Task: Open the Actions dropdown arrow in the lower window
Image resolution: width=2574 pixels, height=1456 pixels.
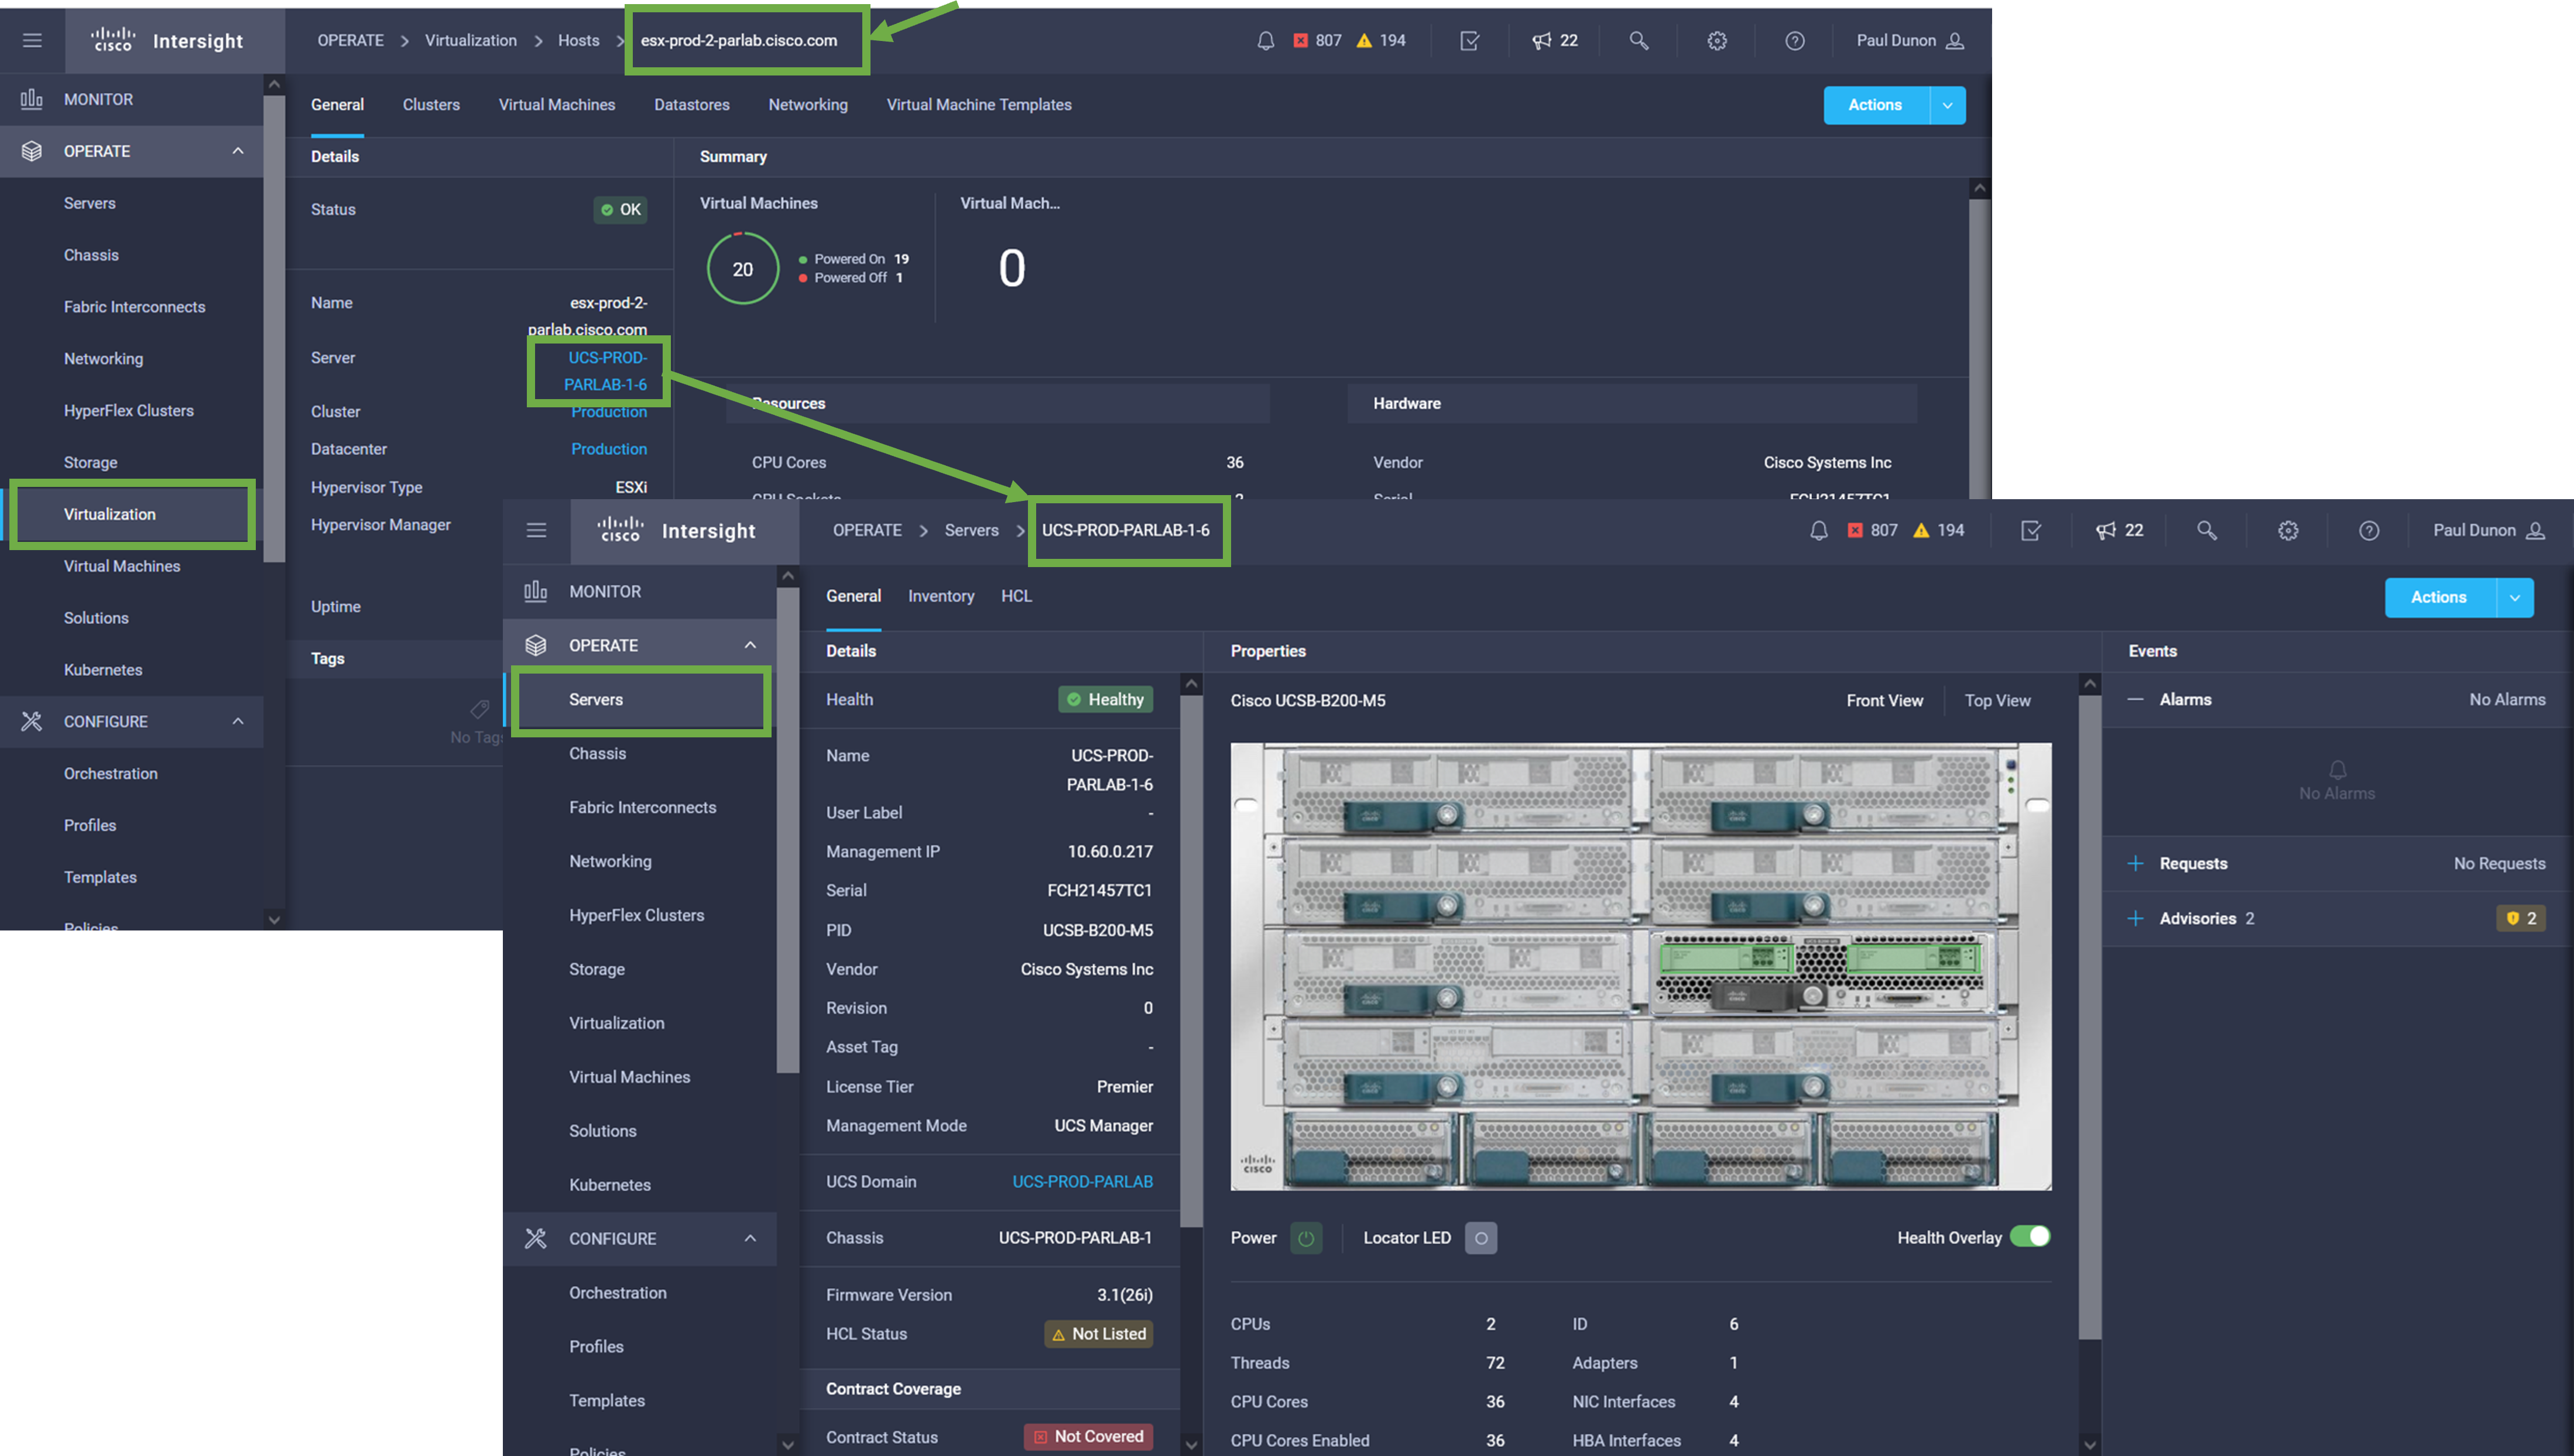Action: (2514, 598)
